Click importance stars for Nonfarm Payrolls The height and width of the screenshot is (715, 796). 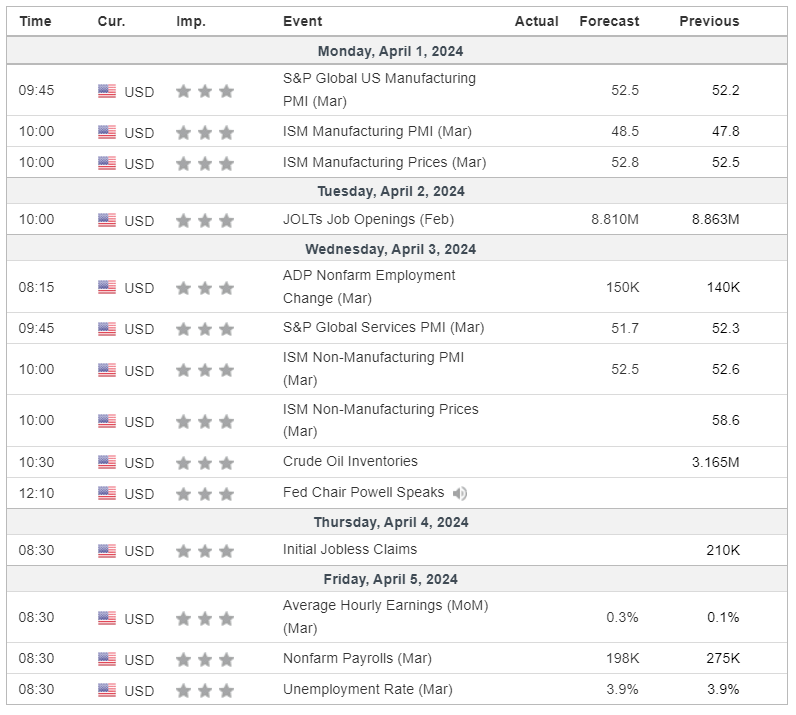pyautogui.click(x=205, y=660)
